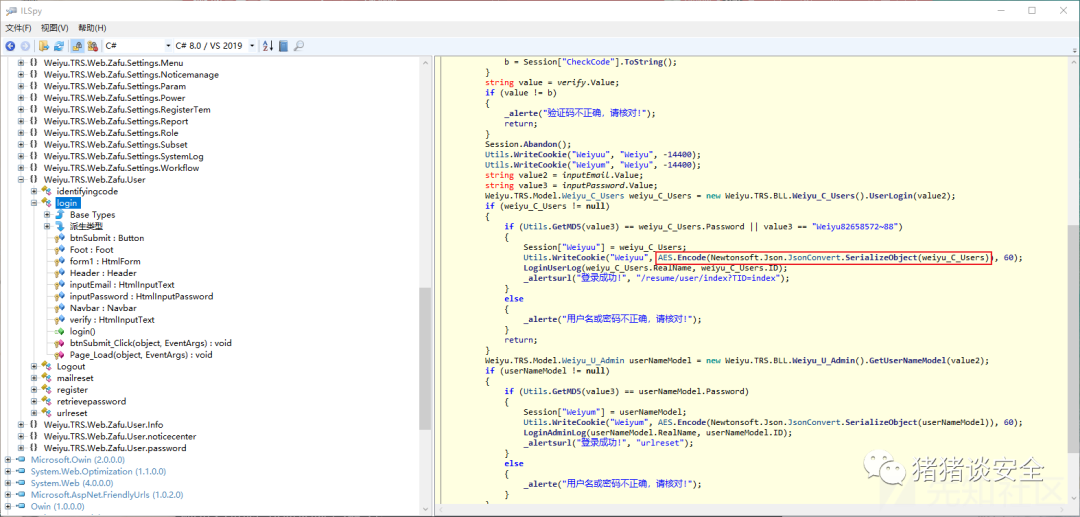
Task: Click the register class icon
Action: pyautogui.click(x=46, y=390)
